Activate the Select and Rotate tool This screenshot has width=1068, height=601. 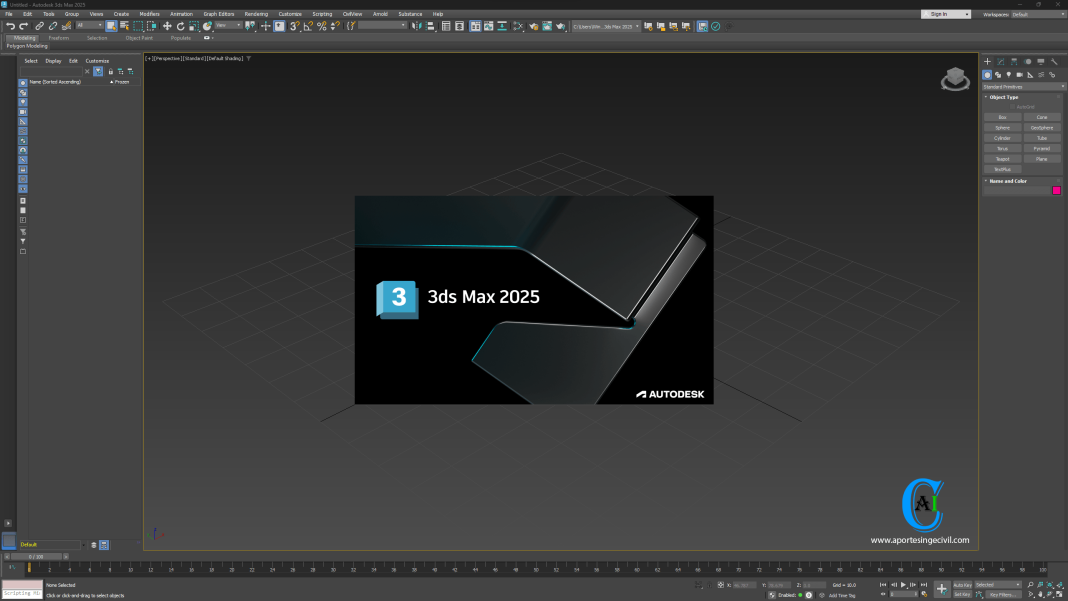pos(180,26)
